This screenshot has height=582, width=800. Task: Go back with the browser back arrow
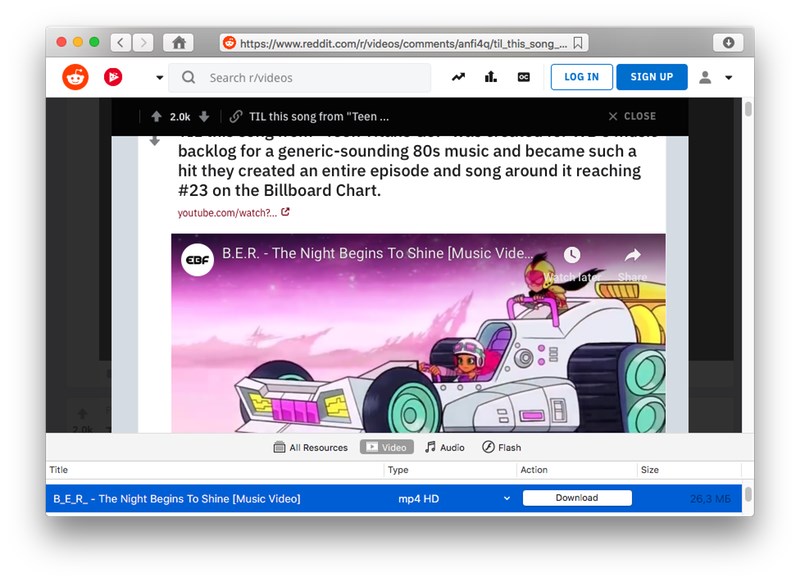(120, 42)
